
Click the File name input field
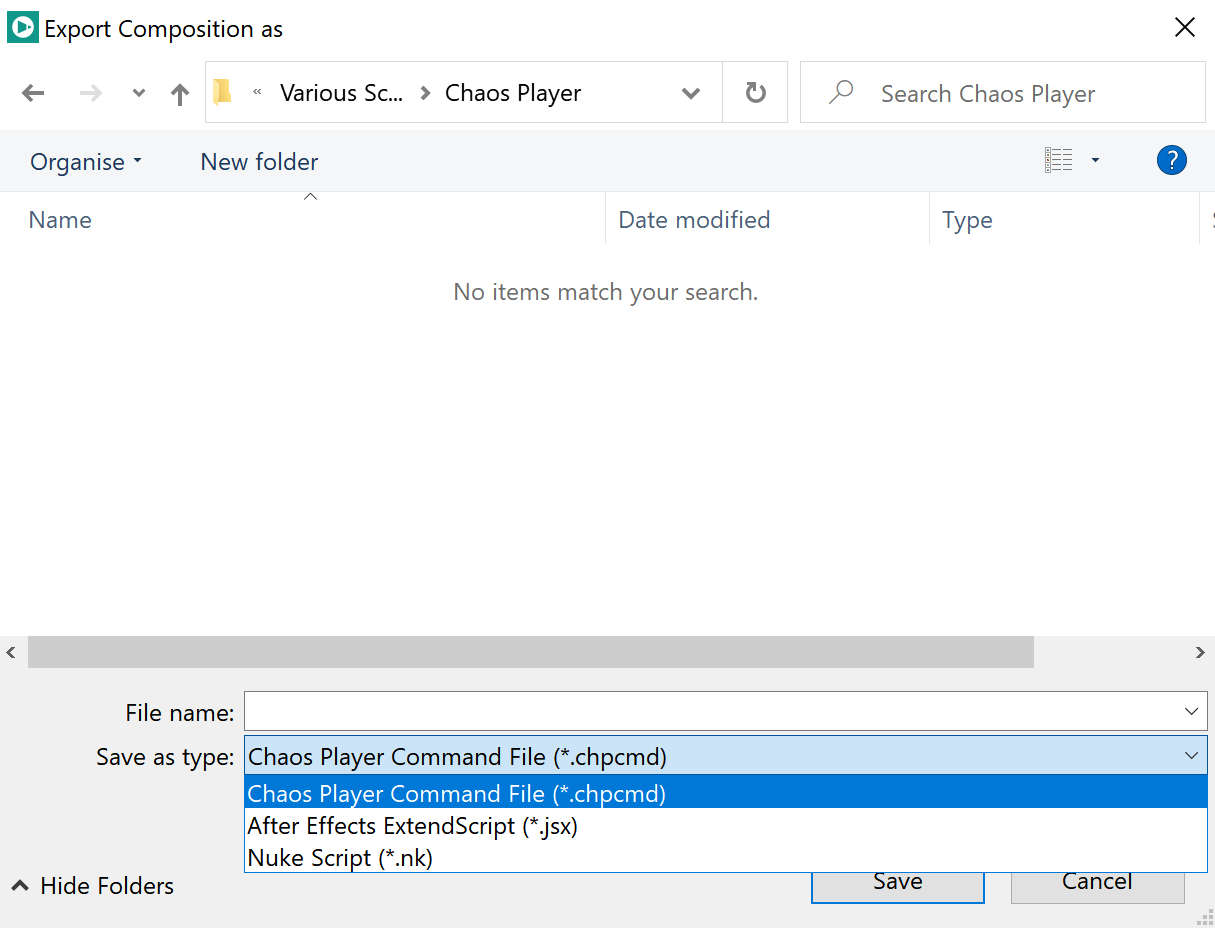(x=712, y=712)
